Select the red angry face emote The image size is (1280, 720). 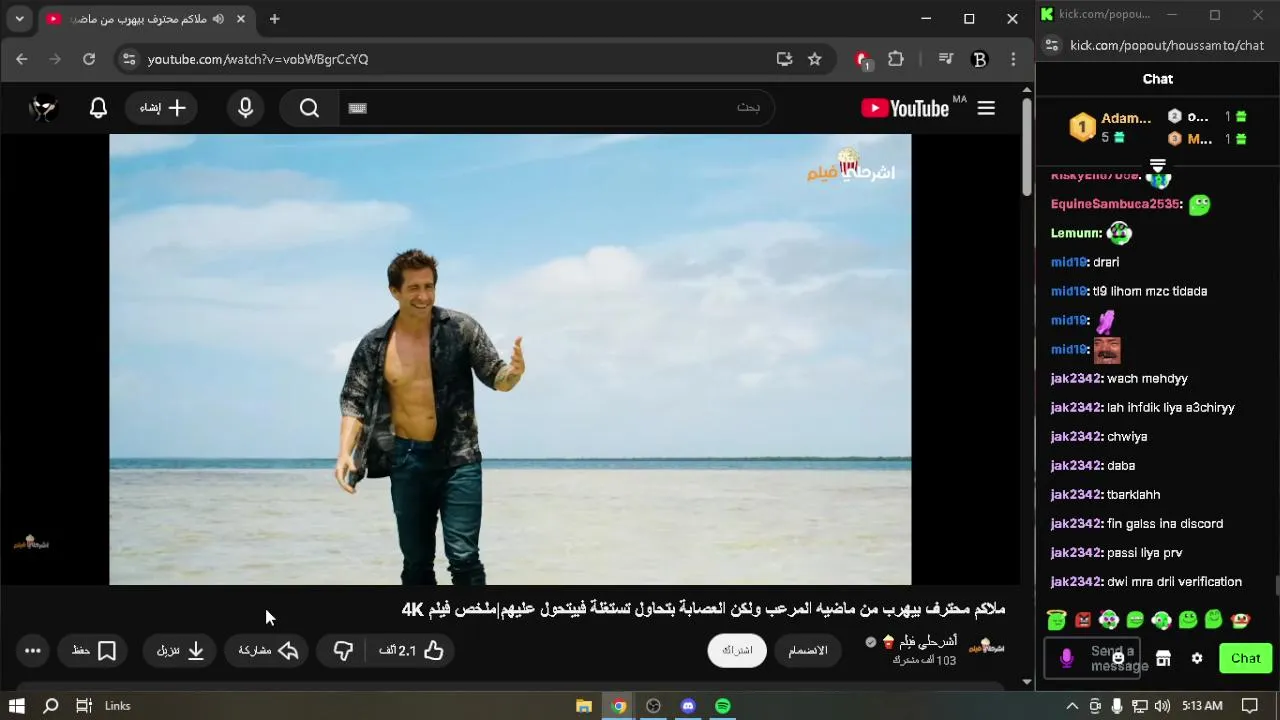click(x=1083, y=620)
